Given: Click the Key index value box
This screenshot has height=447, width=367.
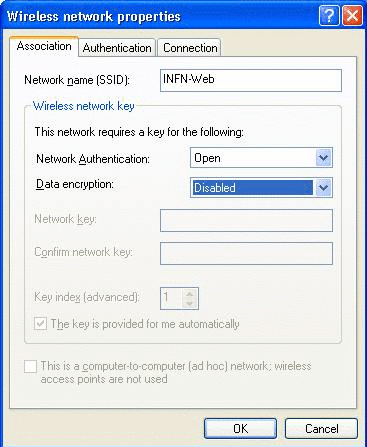Looking at the screenshot, I should (x=171, y=298).
